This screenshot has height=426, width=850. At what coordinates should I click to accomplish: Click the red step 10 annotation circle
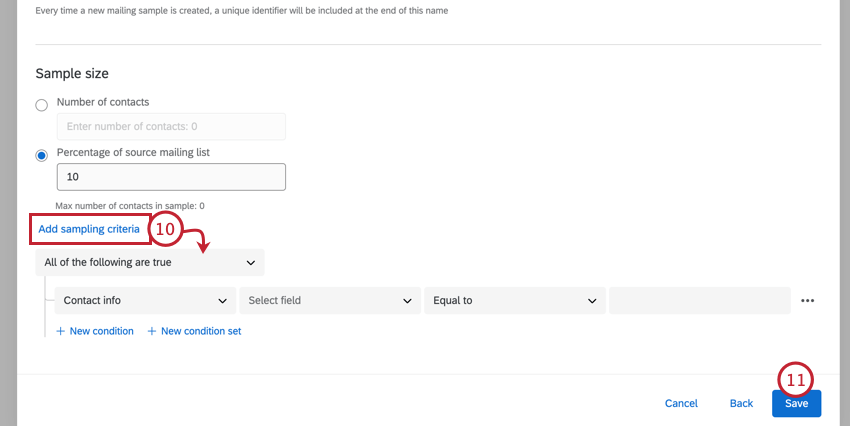pyautogui.click(x=165, y=229)
